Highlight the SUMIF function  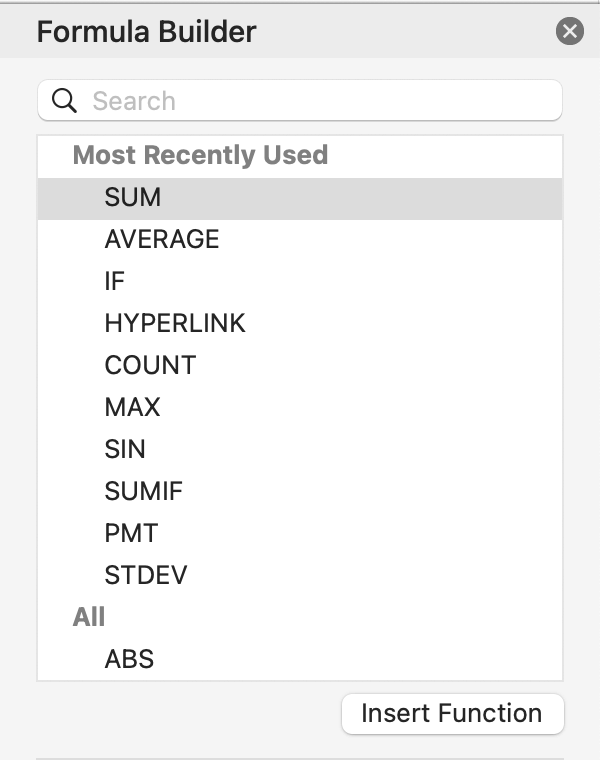143,491
